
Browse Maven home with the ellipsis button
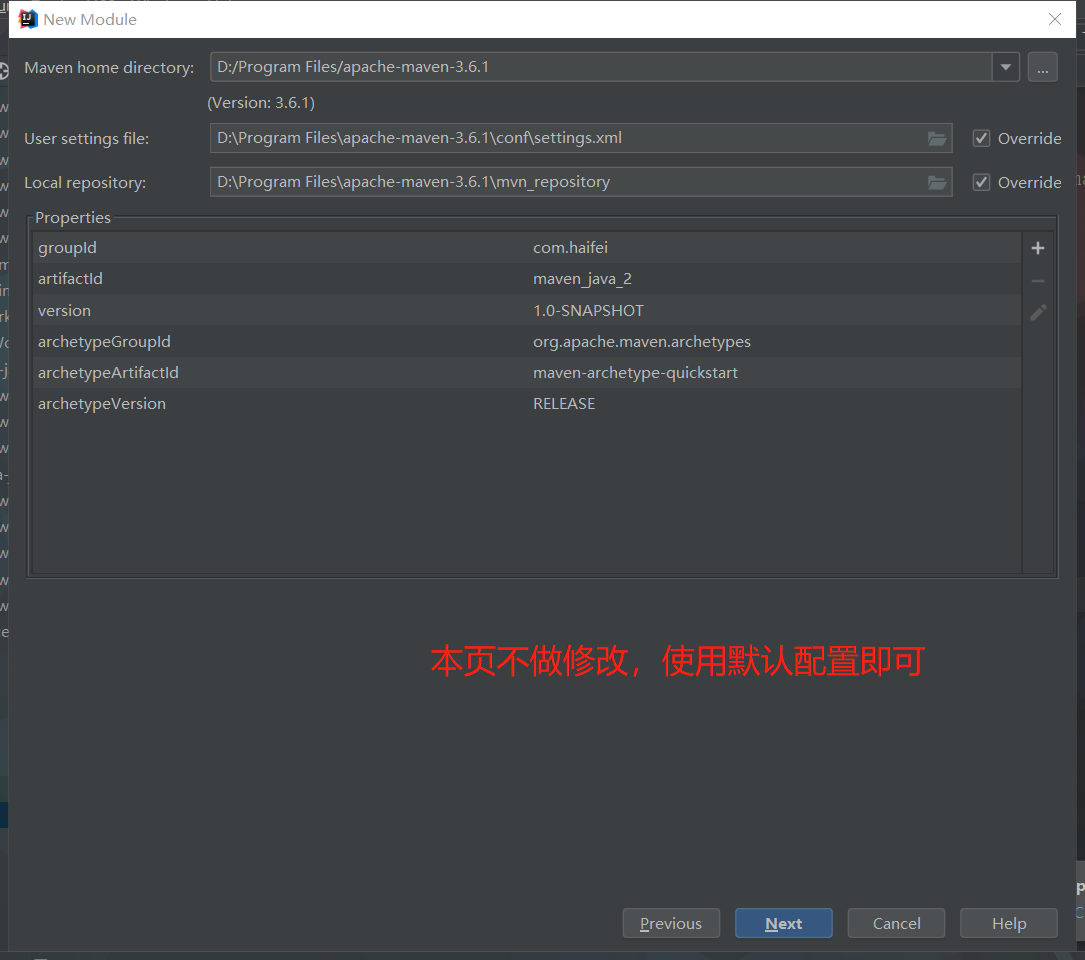click(x=1042, y=67)
